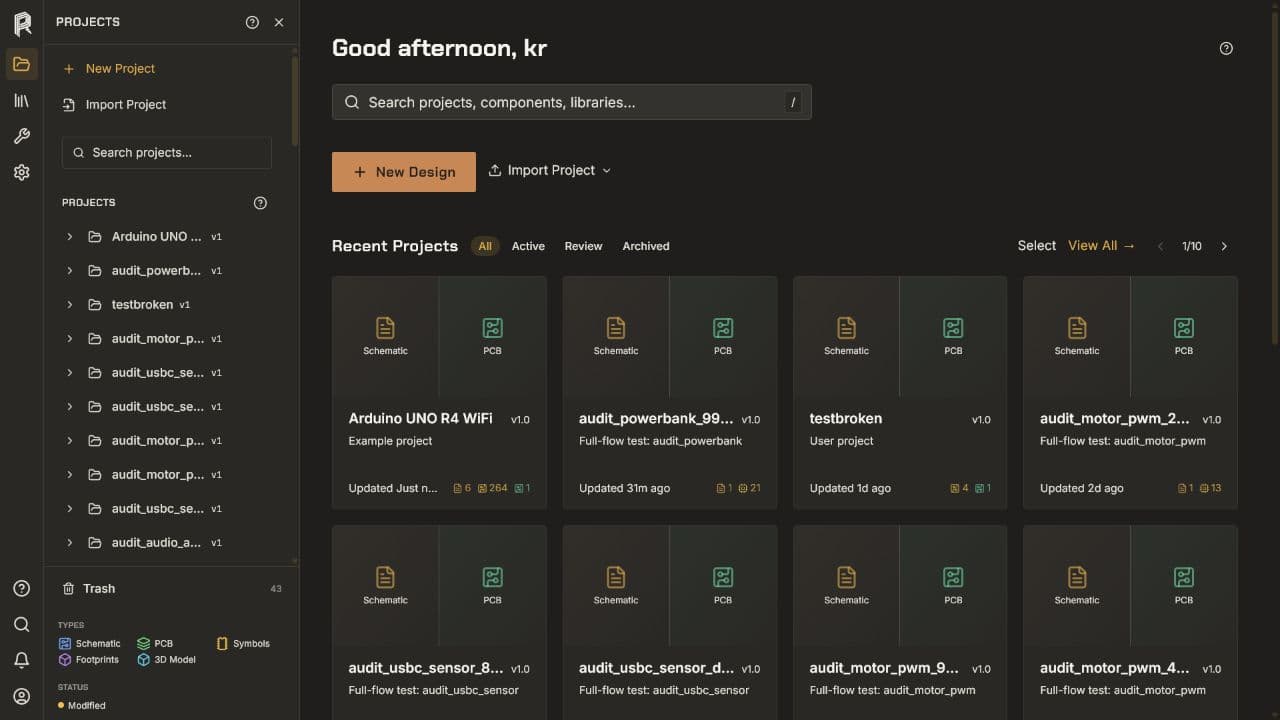Click the New Design button
This screenshot has height=720, width=1280.
pos(404,172)
